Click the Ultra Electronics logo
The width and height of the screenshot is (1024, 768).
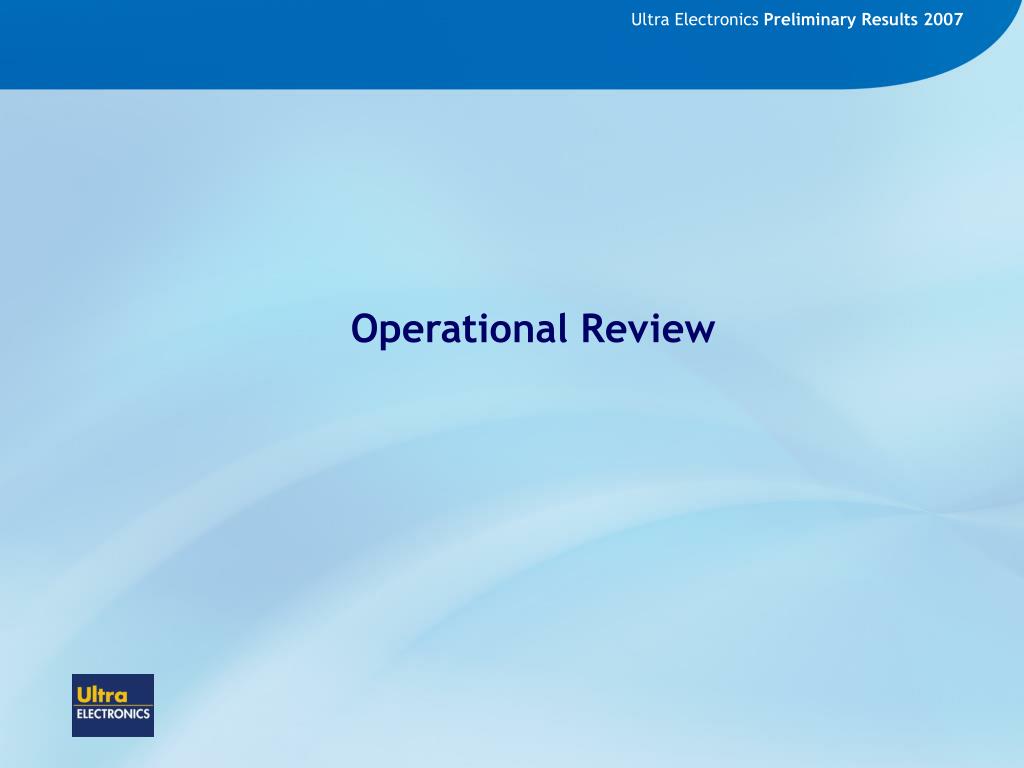coord(113,705)
